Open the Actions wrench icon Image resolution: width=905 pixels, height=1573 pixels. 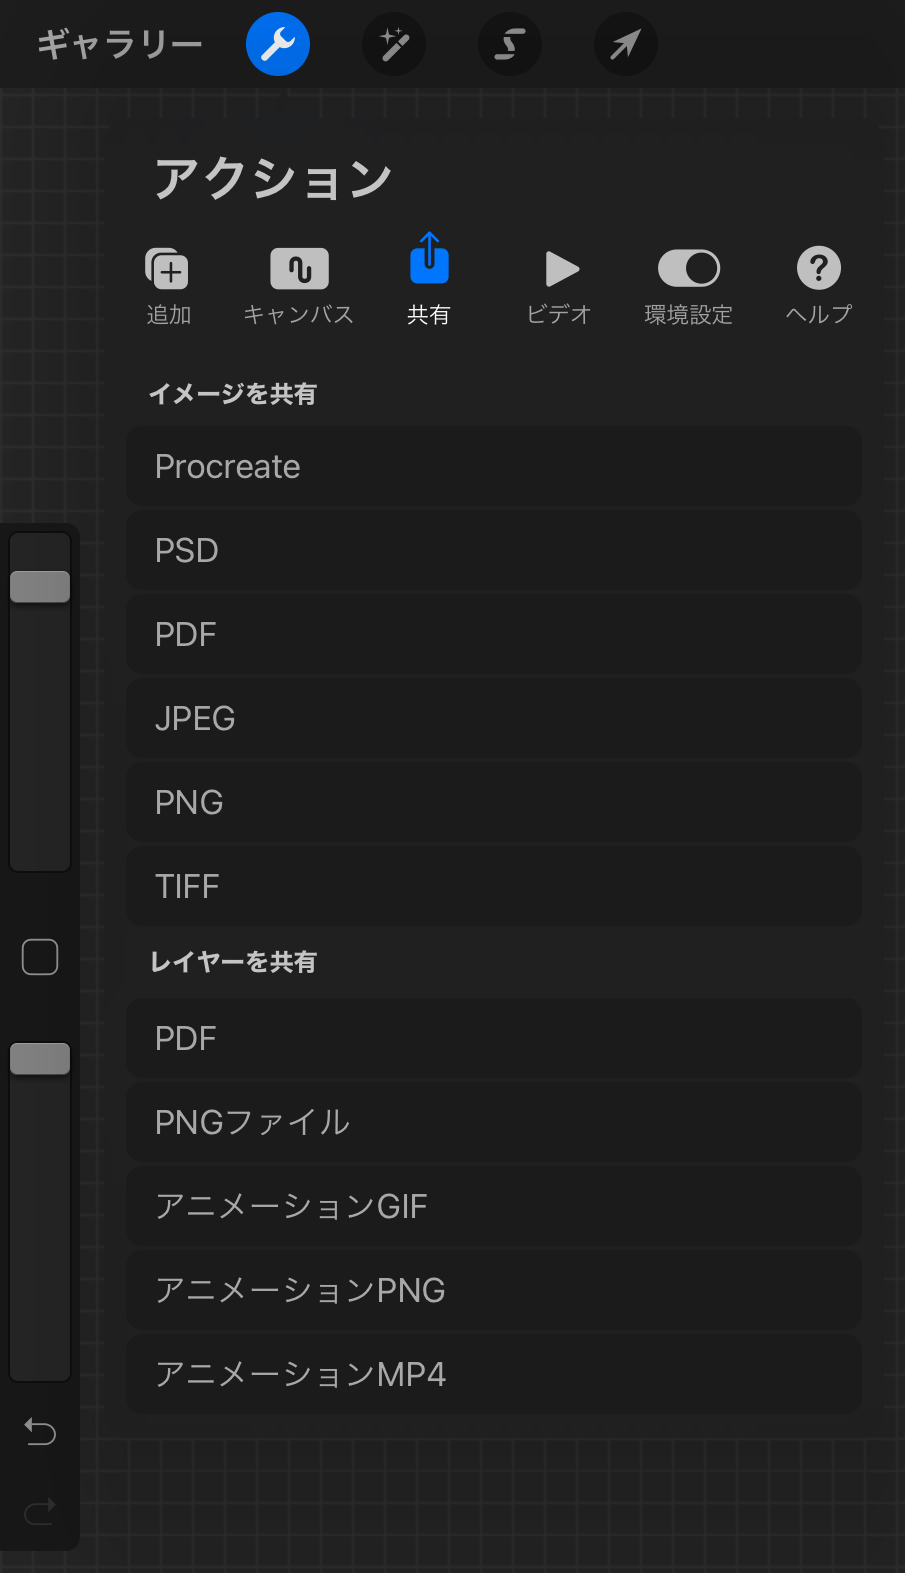tap(278, 44)
